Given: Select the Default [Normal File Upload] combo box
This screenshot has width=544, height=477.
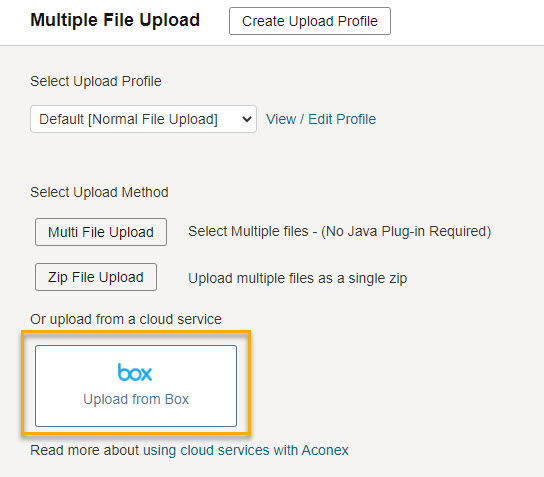Looking at the screenshot, I should (143, 119).
